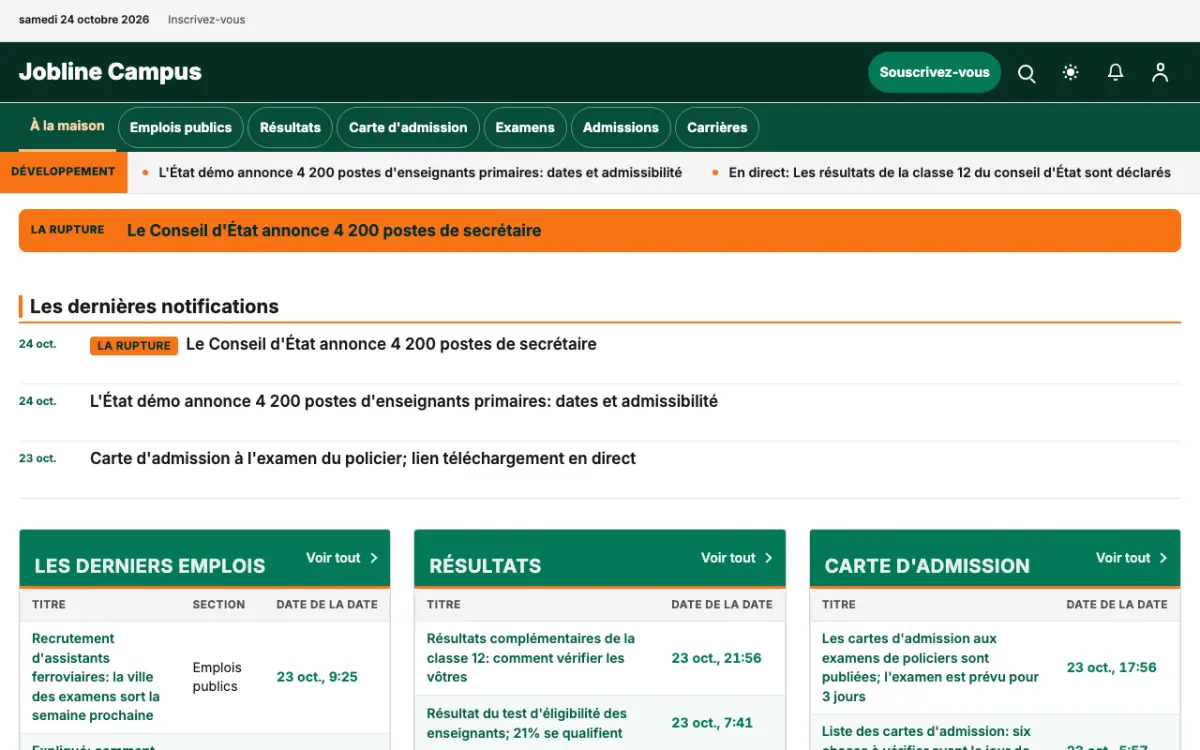Open the Emplois publics tab

pos(180,127)
